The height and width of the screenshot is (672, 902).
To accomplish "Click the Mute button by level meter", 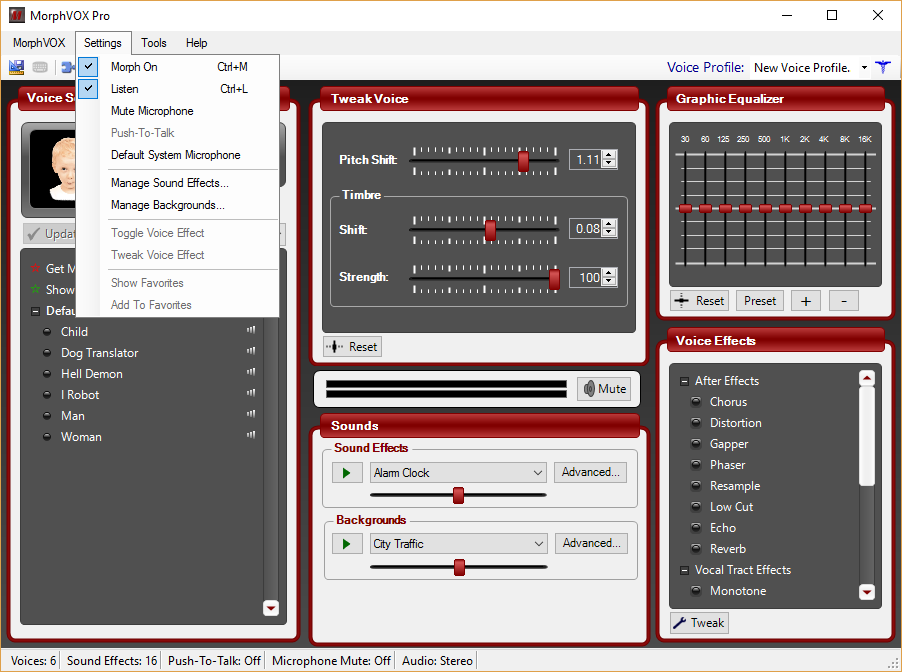I will pyautogui.click(x=604, y=389).
